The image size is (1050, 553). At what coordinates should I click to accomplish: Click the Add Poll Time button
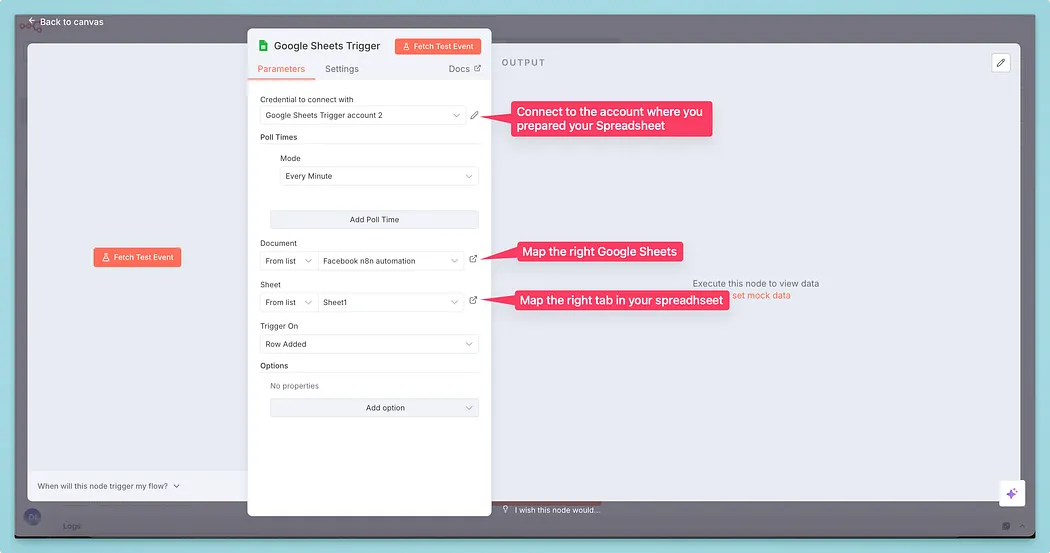(x=374, y=220)
